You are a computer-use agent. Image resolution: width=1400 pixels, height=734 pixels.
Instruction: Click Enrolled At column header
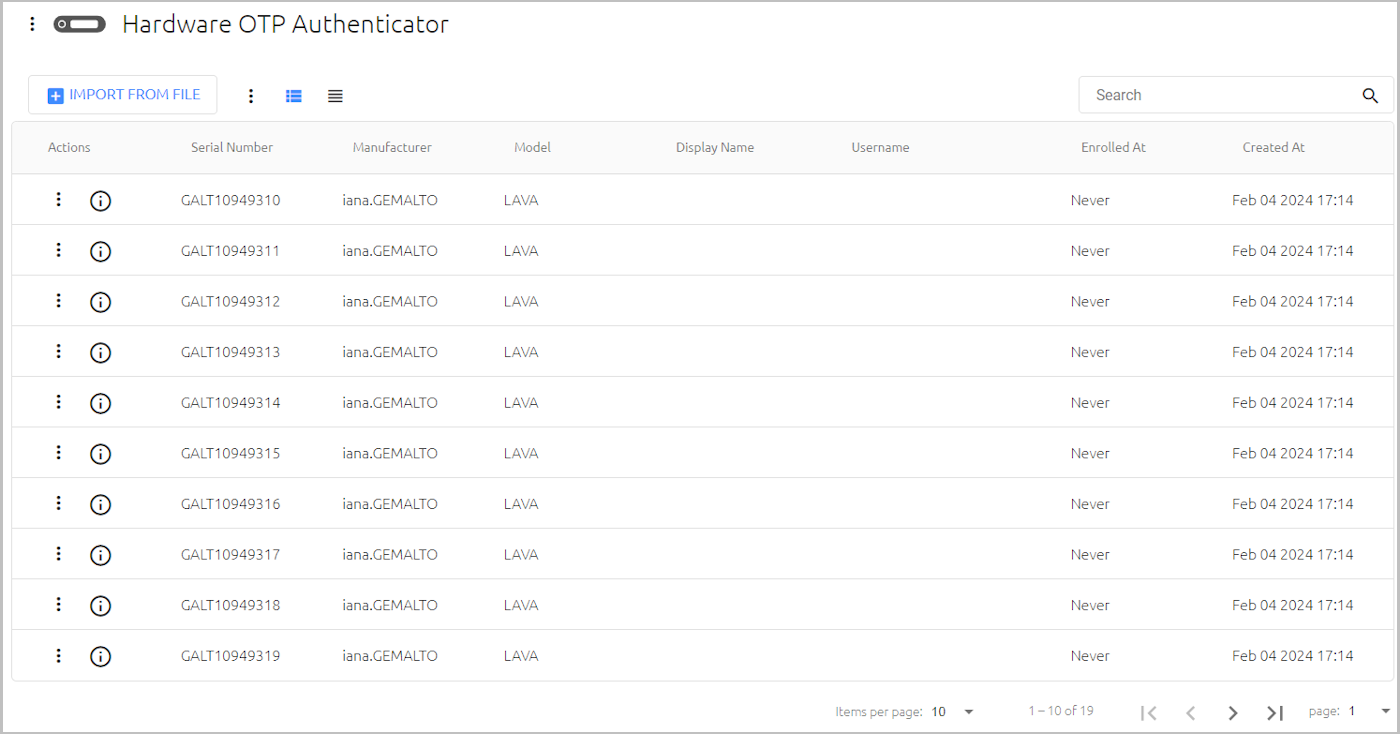click(x=1113, y=147)
